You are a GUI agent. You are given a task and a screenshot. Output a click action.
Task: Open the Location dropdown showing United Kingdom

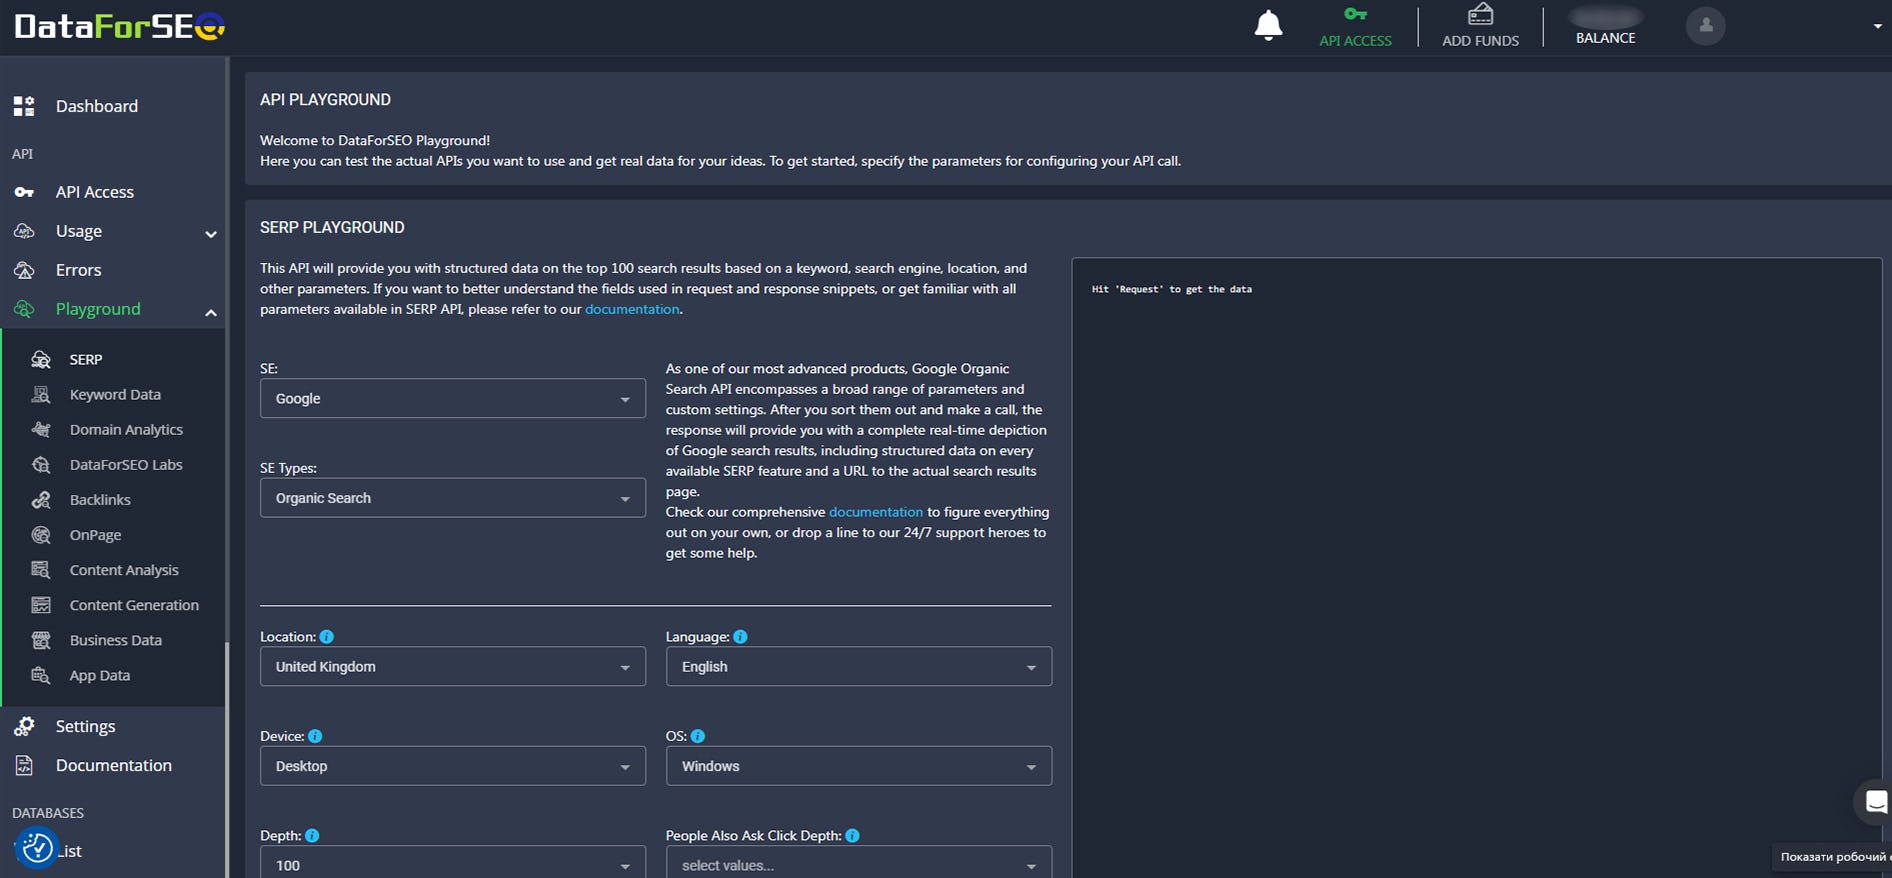453,667
